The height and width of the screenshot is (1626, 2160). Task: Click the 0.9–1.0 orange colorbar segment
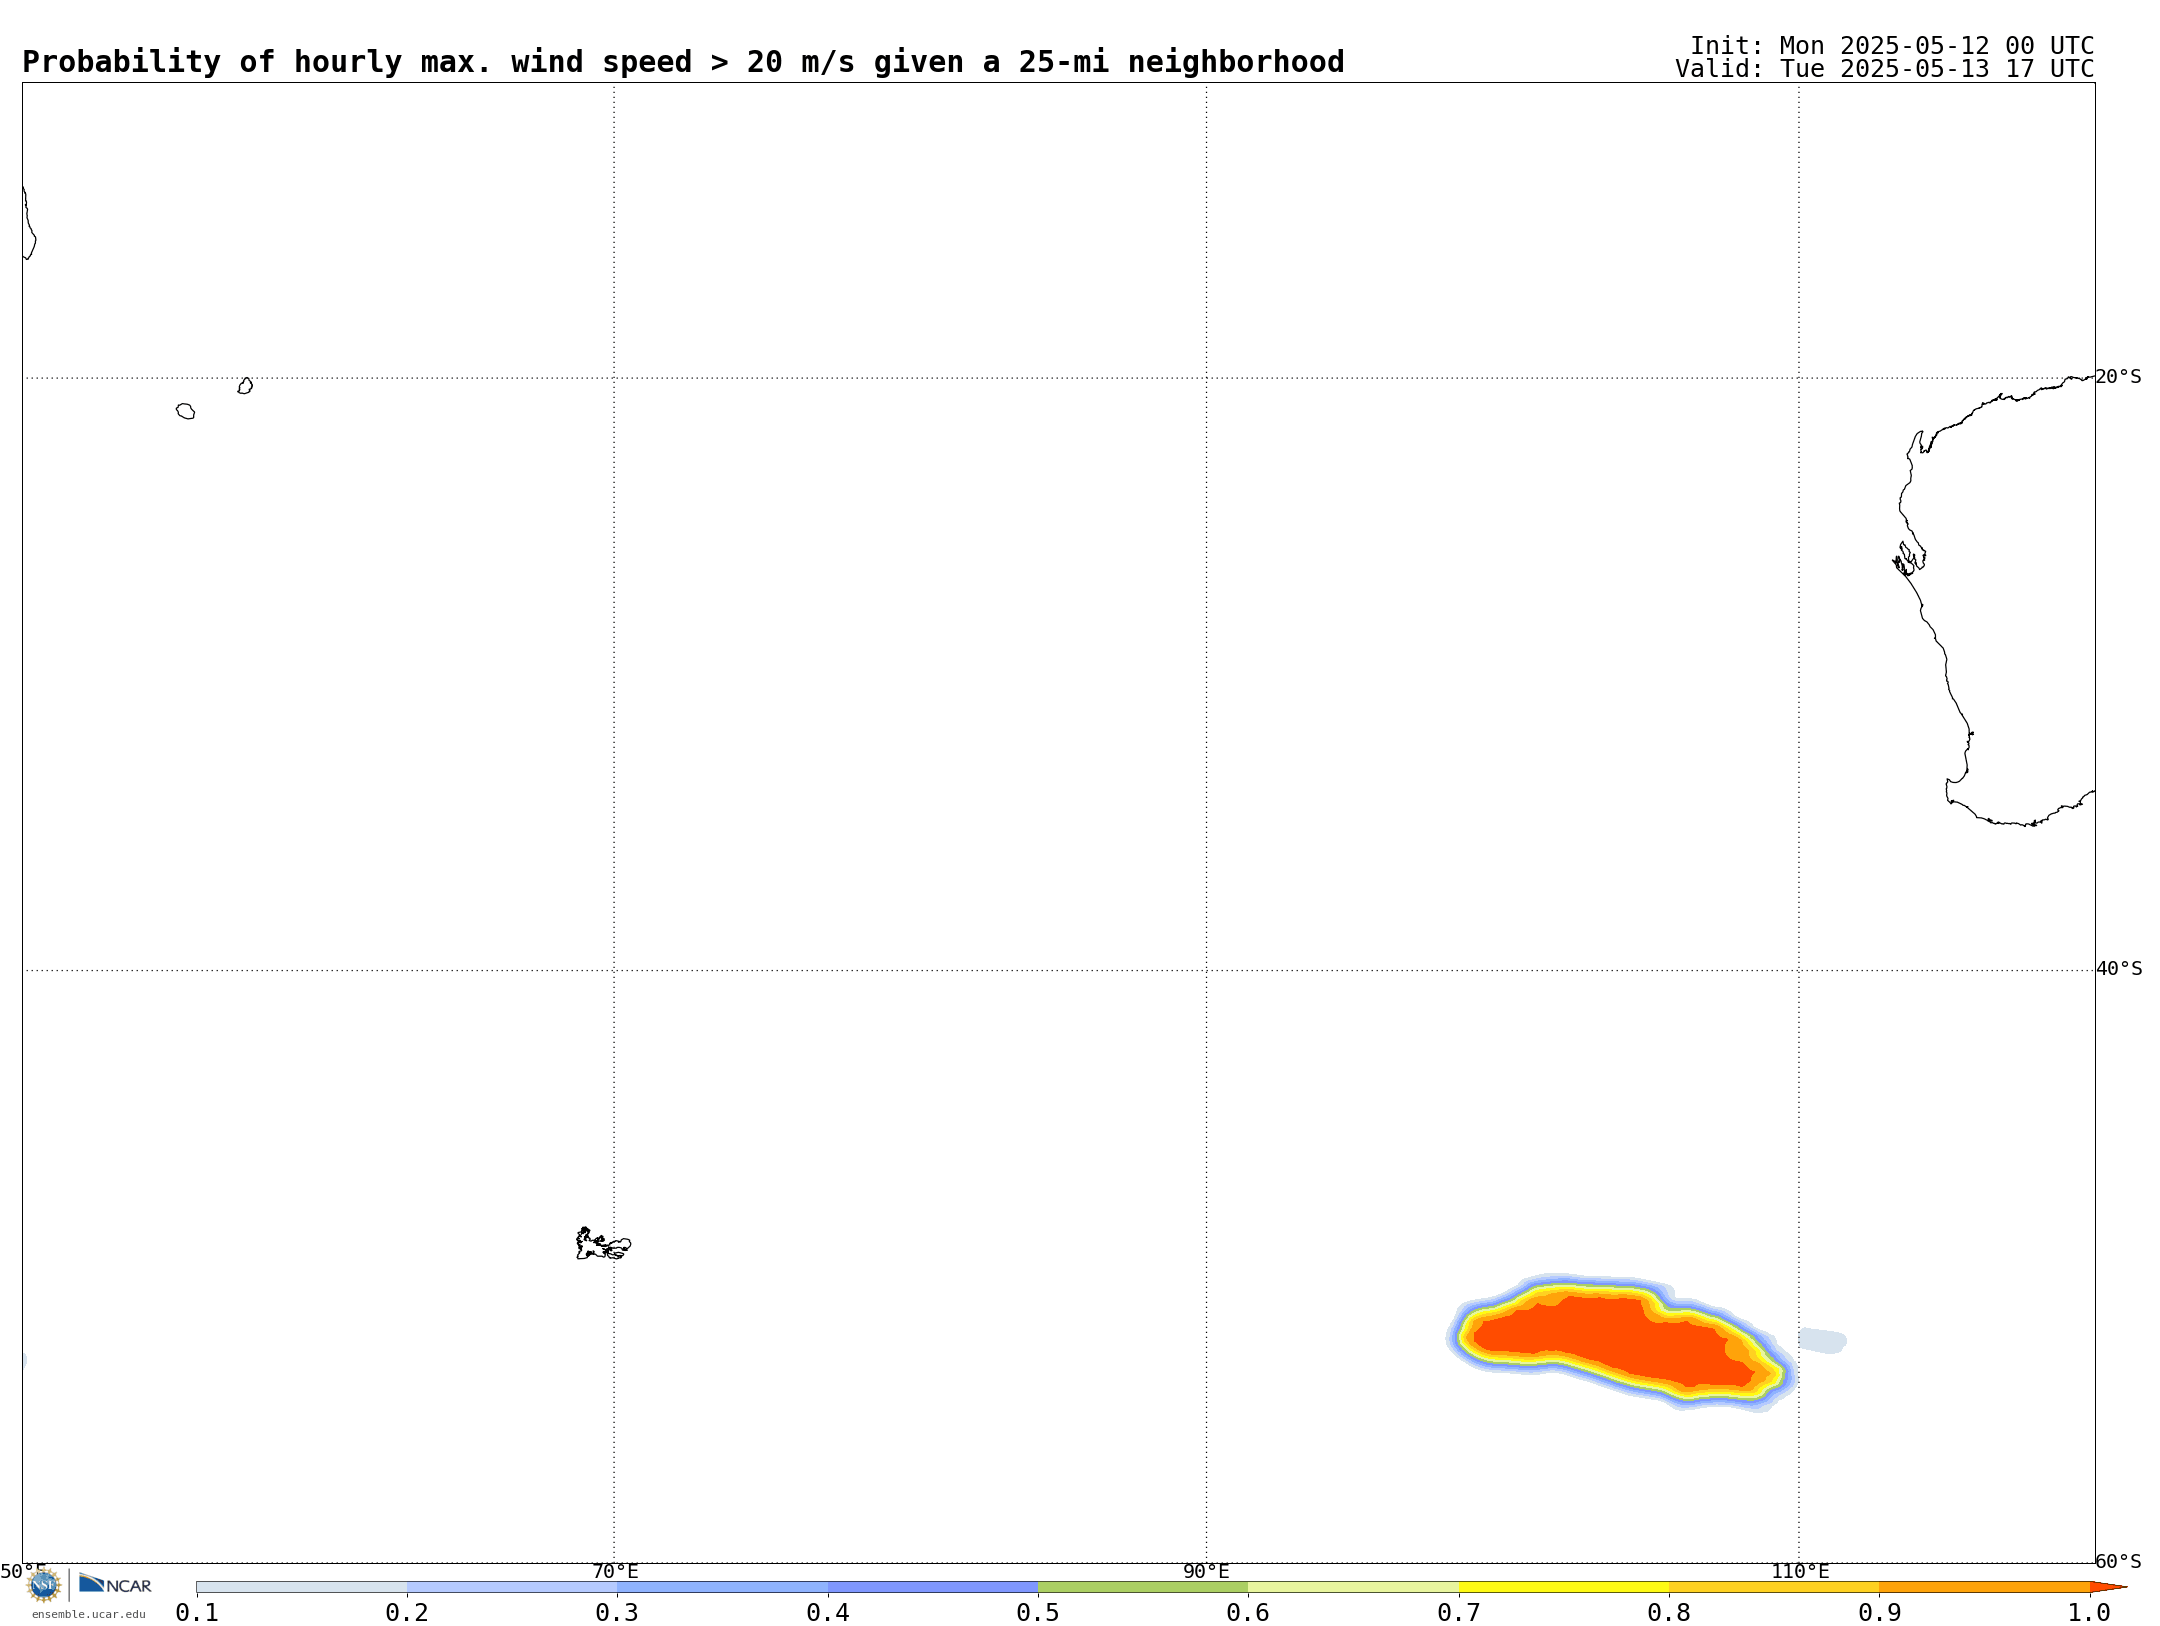[1985, 1587]
